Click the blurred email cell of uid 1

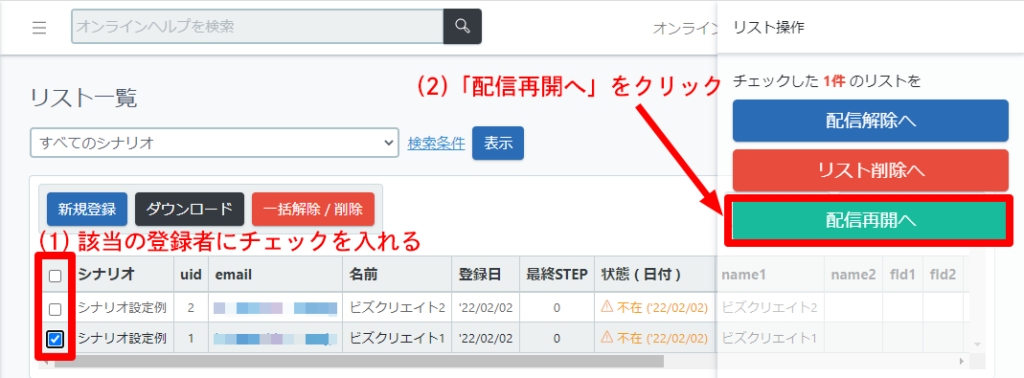coord(276,338)
